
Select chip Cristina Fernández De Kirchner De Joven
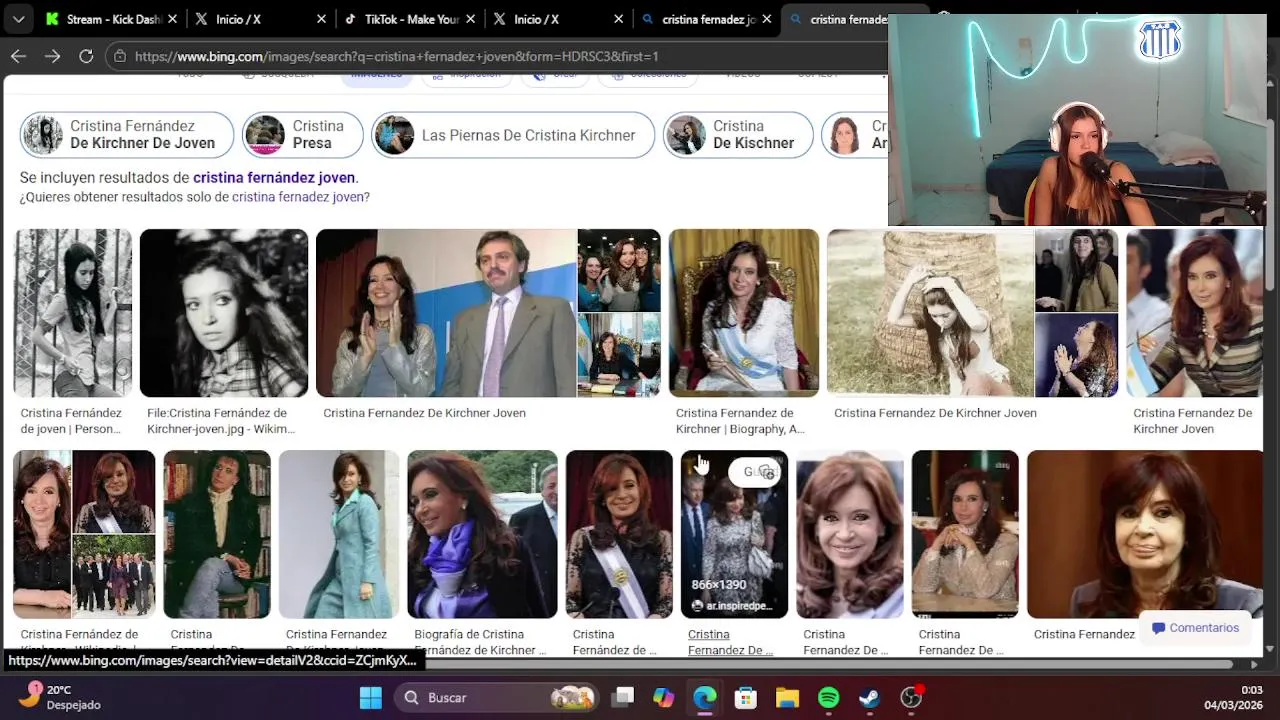[127, 135]
